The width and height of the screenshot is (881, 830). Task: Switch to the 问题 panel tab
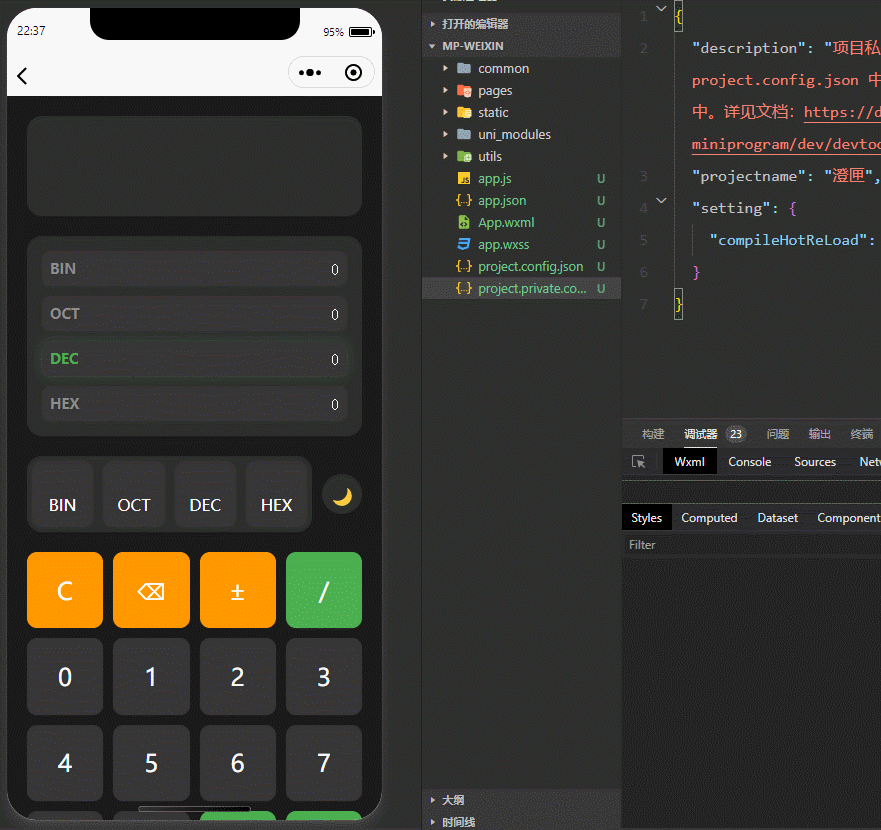click(778, 434)
